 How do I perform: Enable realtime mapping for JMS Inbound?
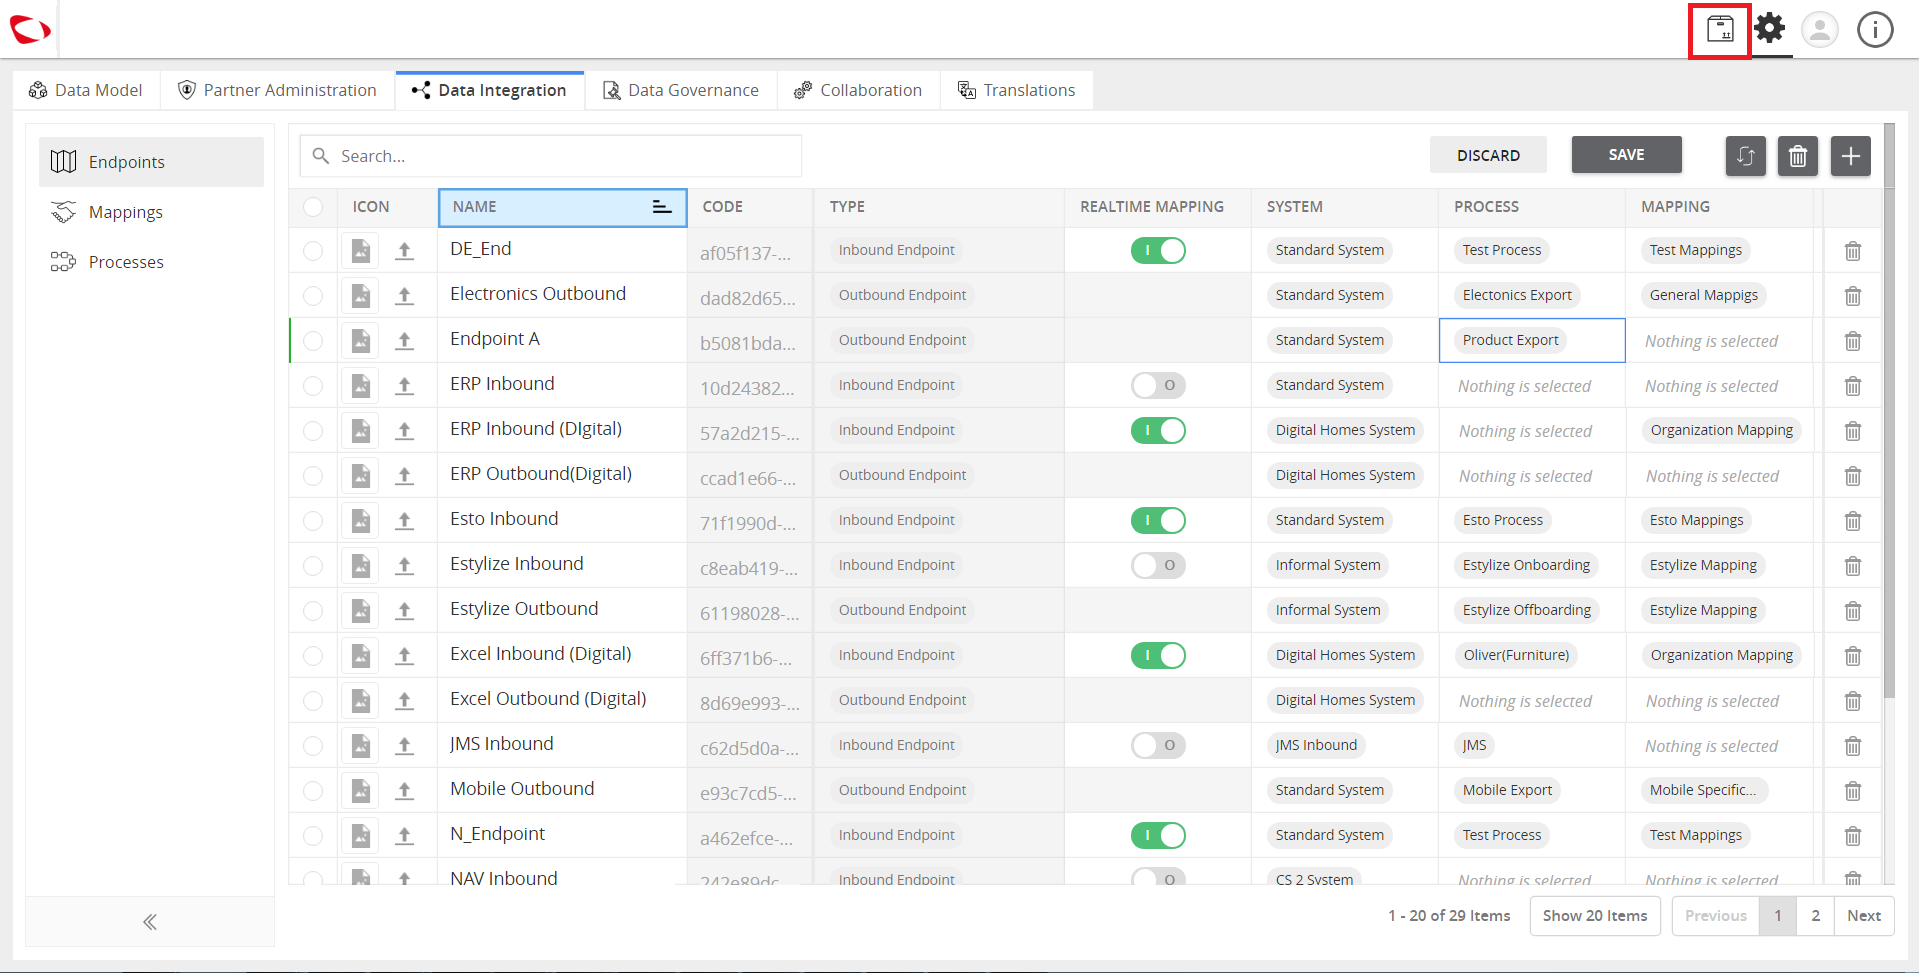click(1158, 745)
